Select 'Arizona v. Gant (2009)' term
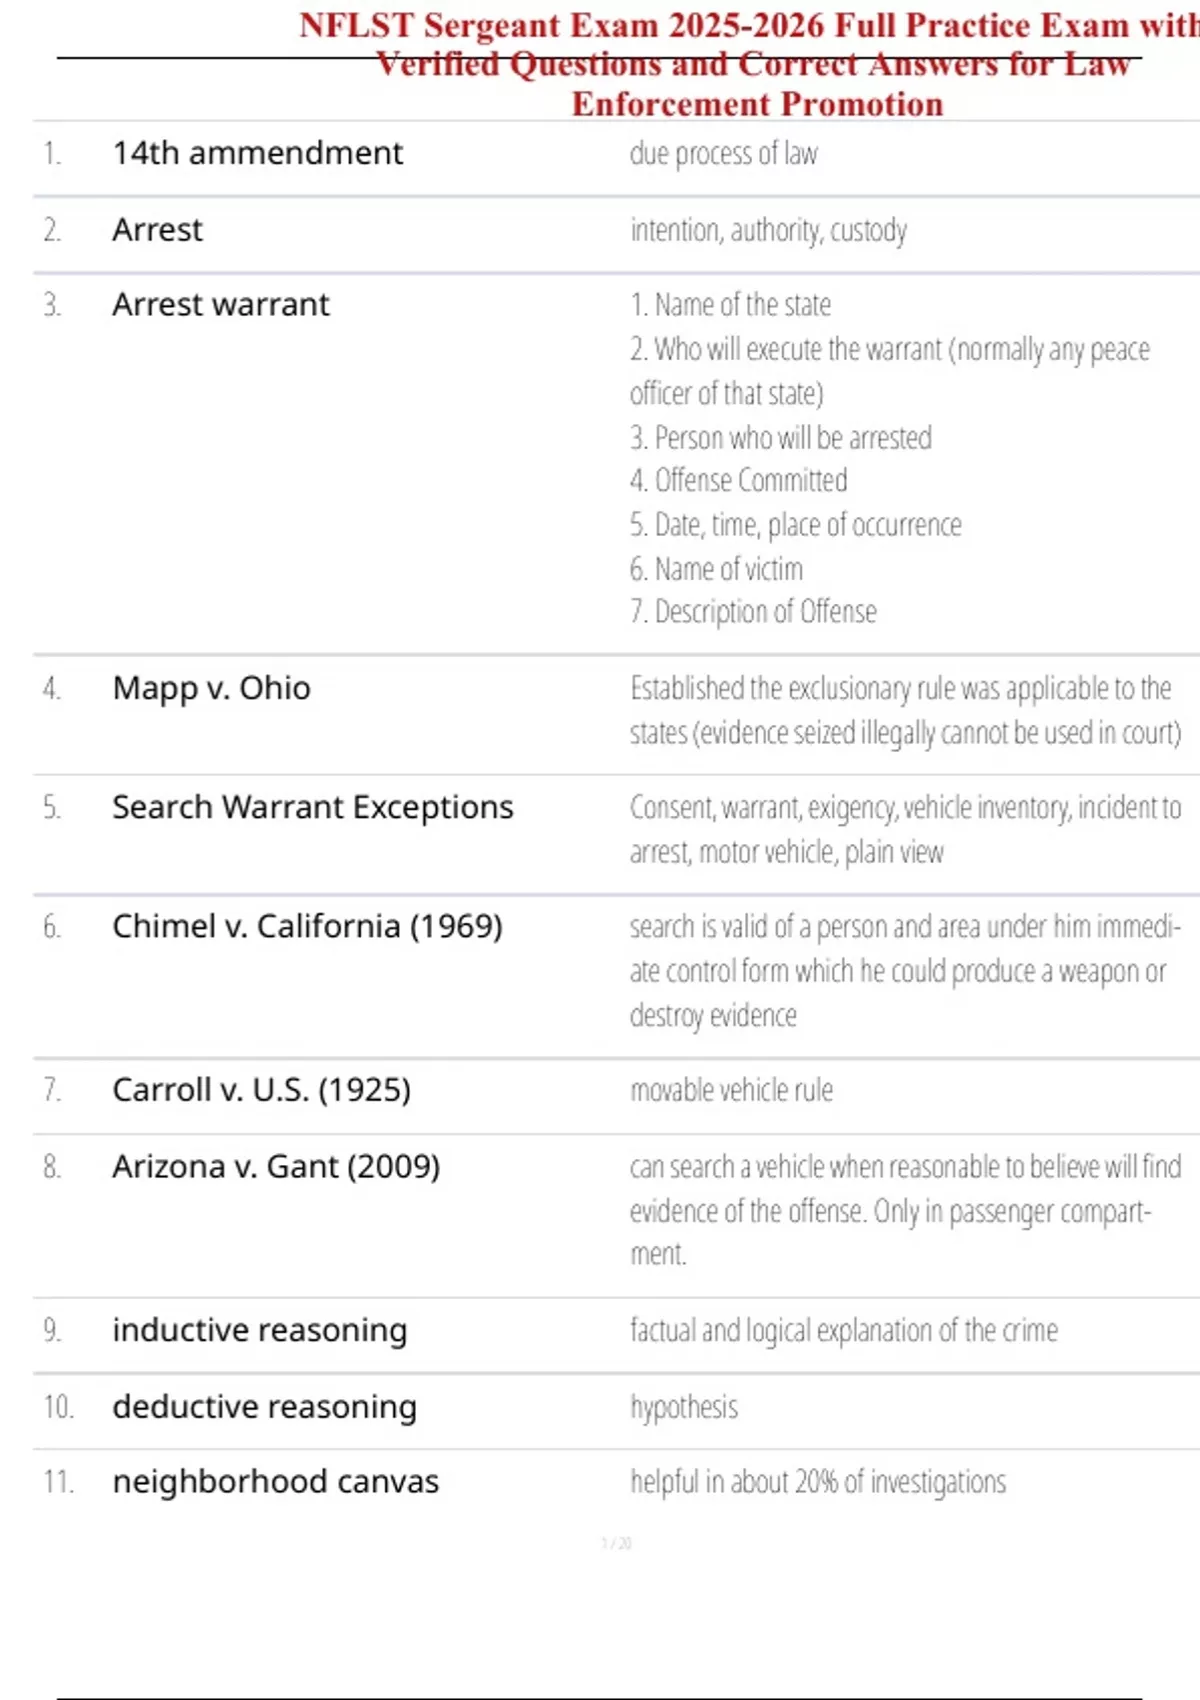1200x1700 pixels. [x=276, y=1167]
